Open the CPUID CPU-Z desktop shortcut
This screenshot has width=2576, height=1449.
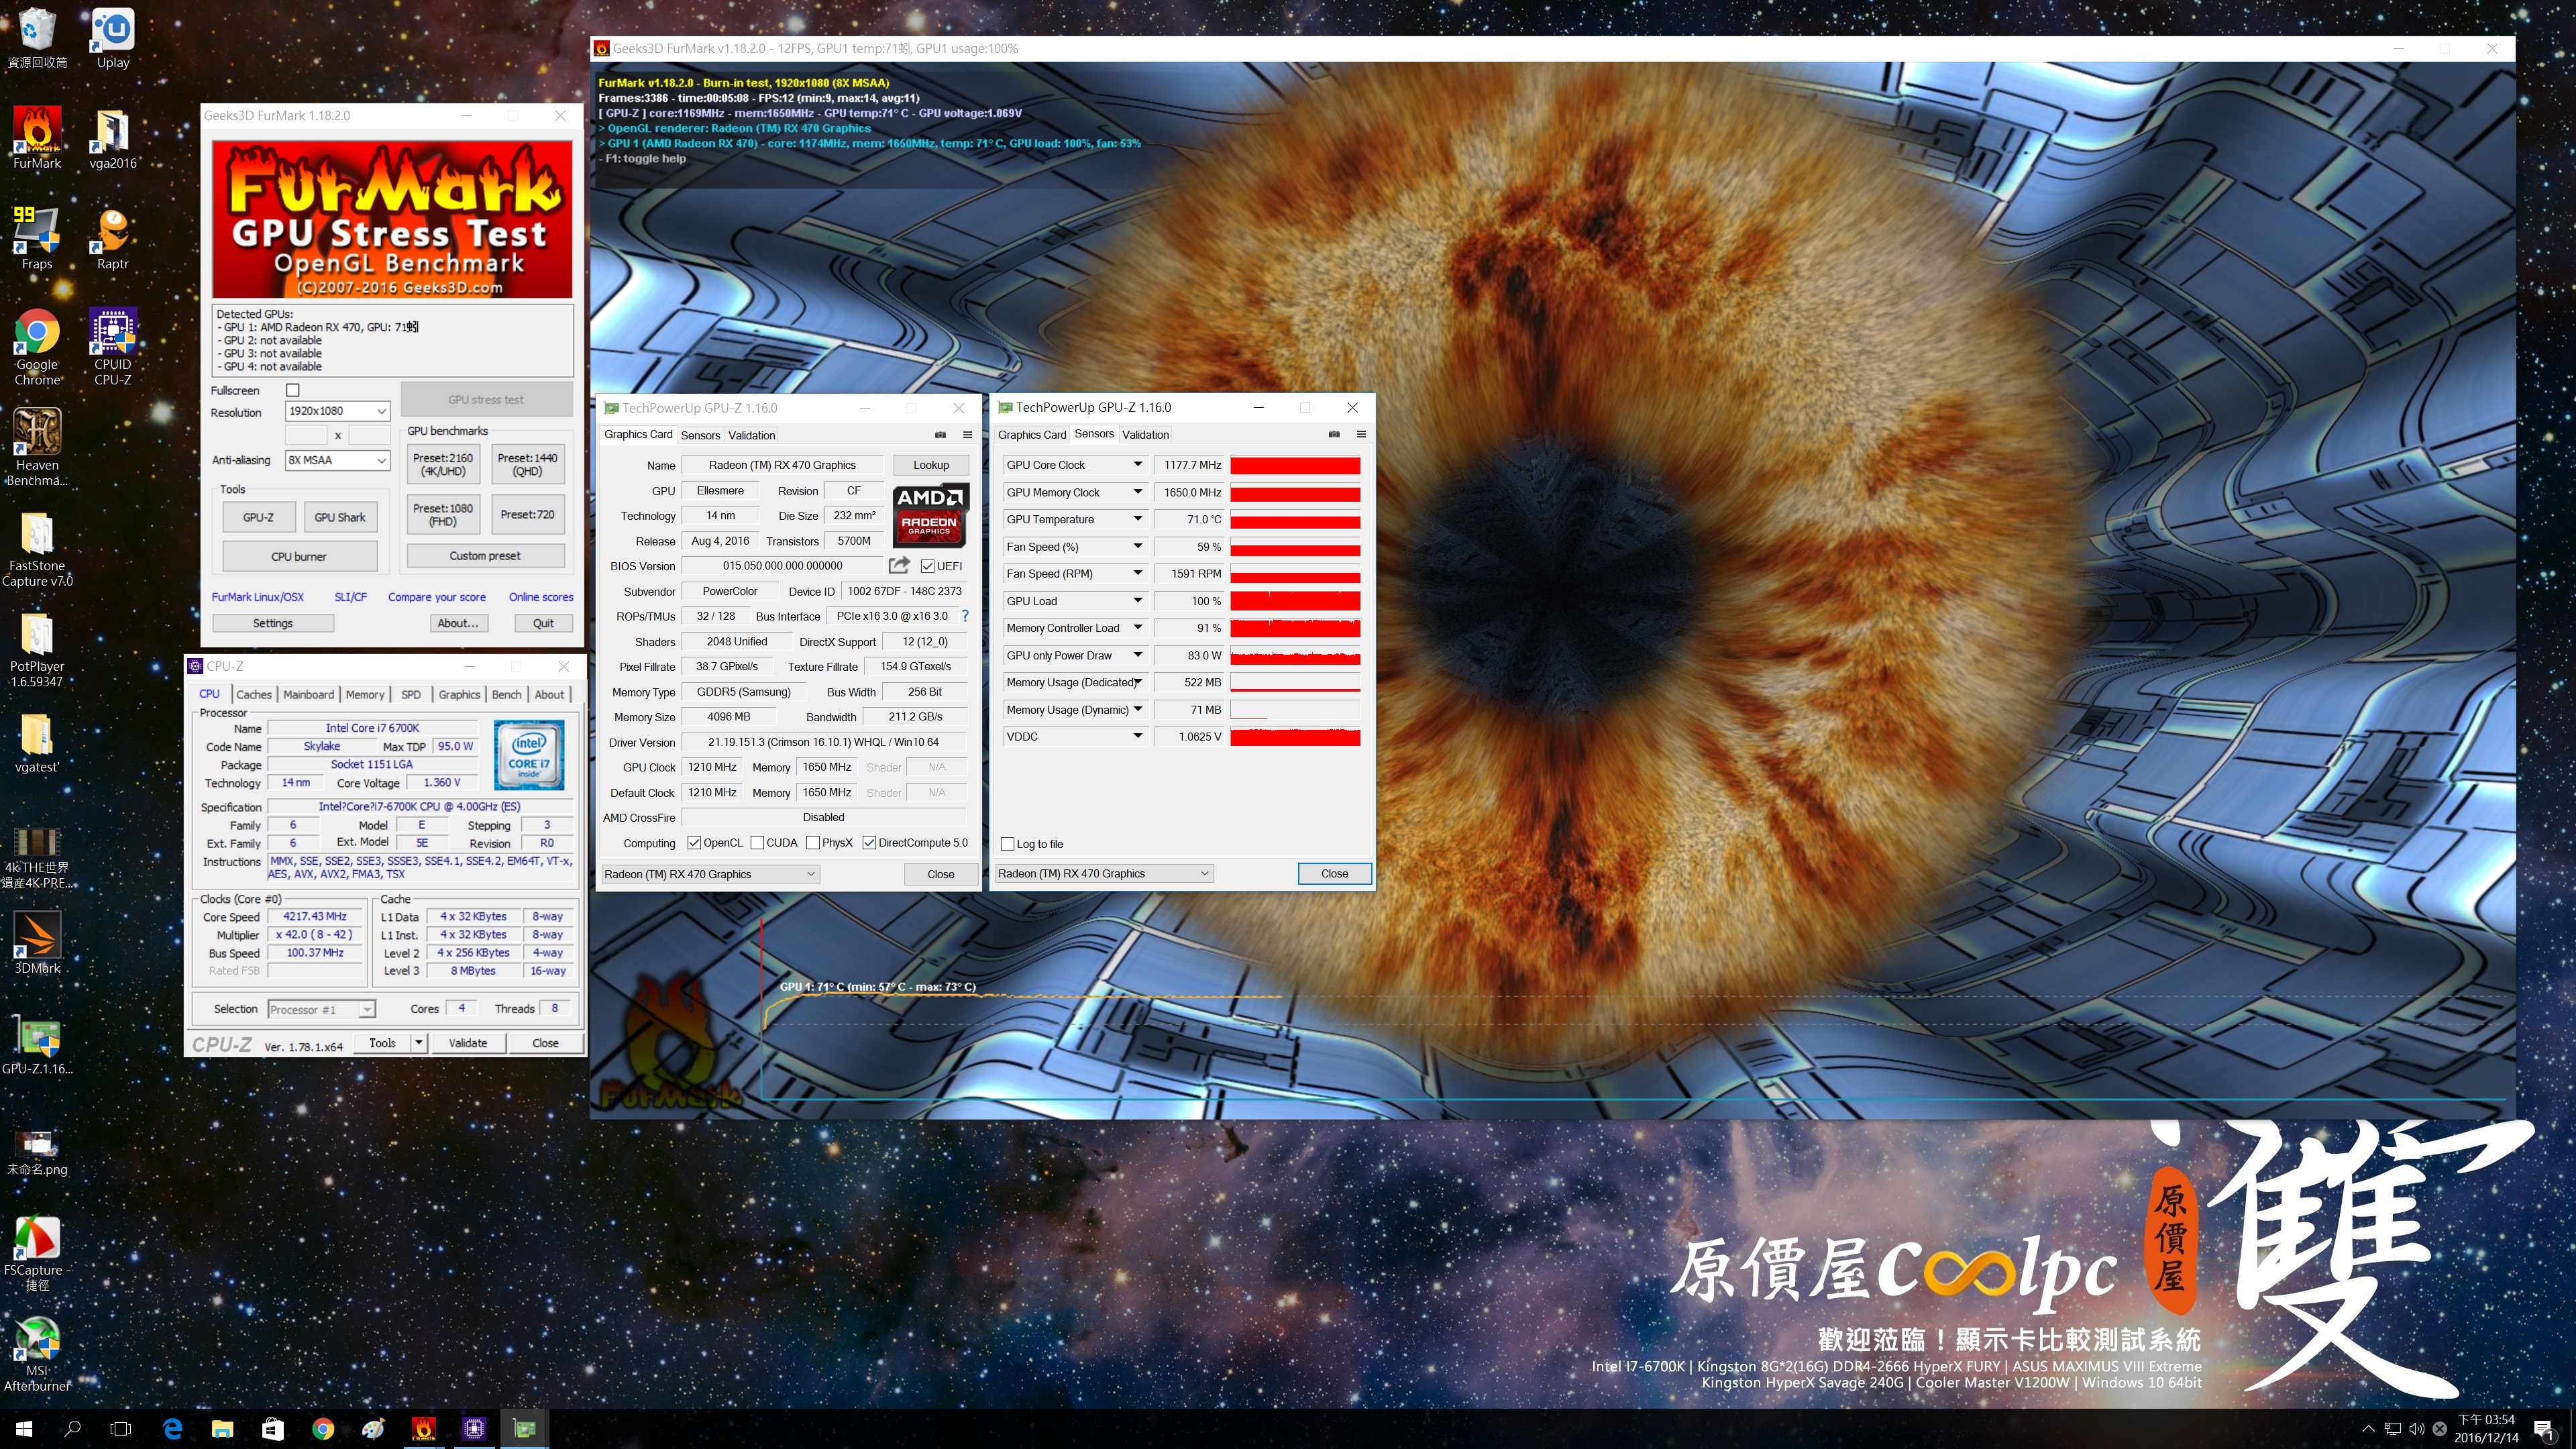tap(113, 346)
